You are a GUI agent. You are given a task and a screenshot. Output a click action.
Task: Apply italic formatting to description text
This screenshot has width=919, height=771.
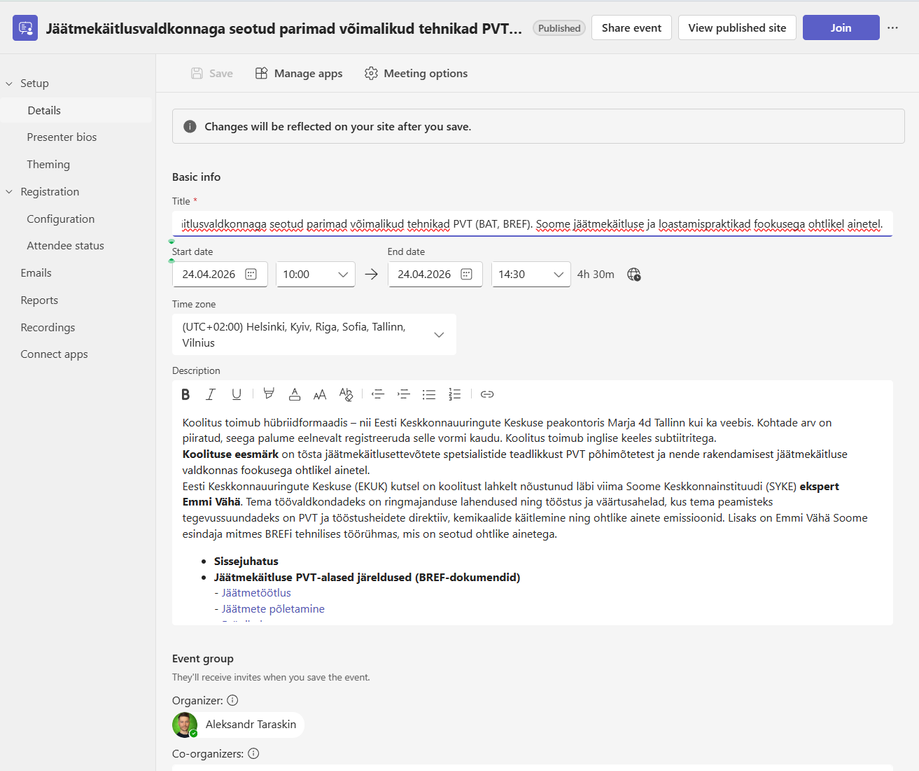211,394
